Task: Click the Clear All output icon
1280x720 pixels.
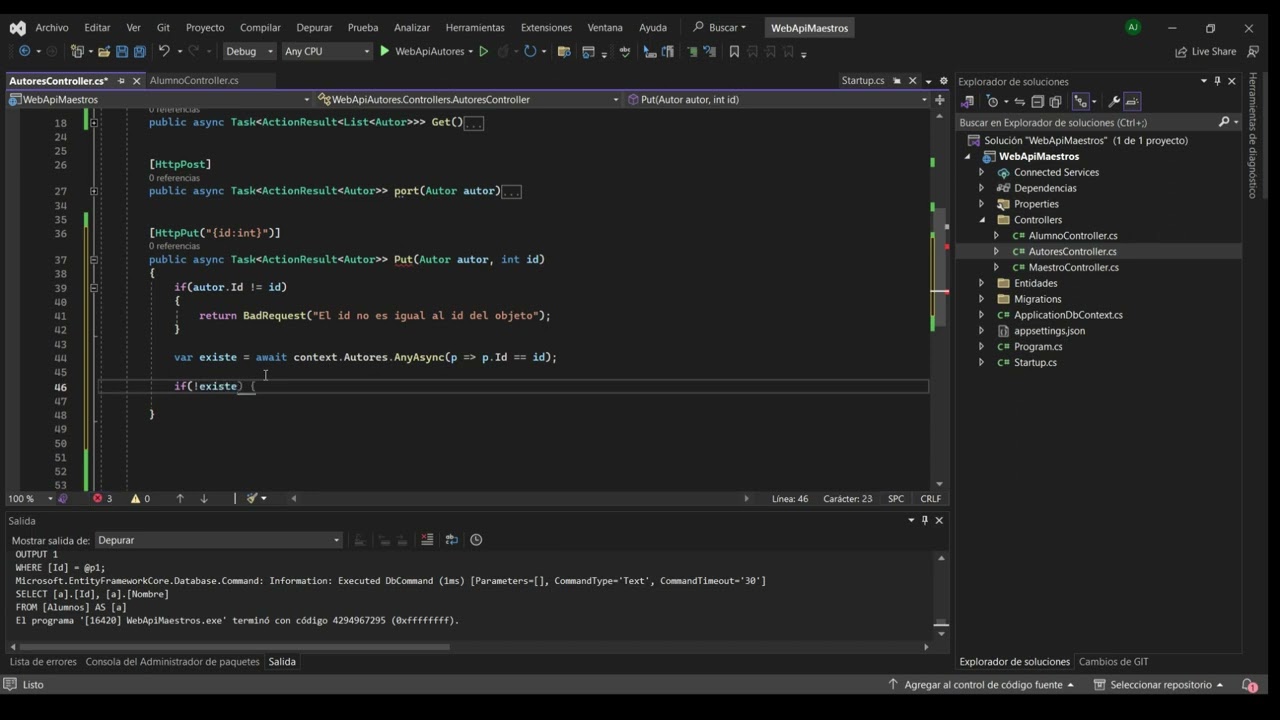Action: (x=427, y=540)
